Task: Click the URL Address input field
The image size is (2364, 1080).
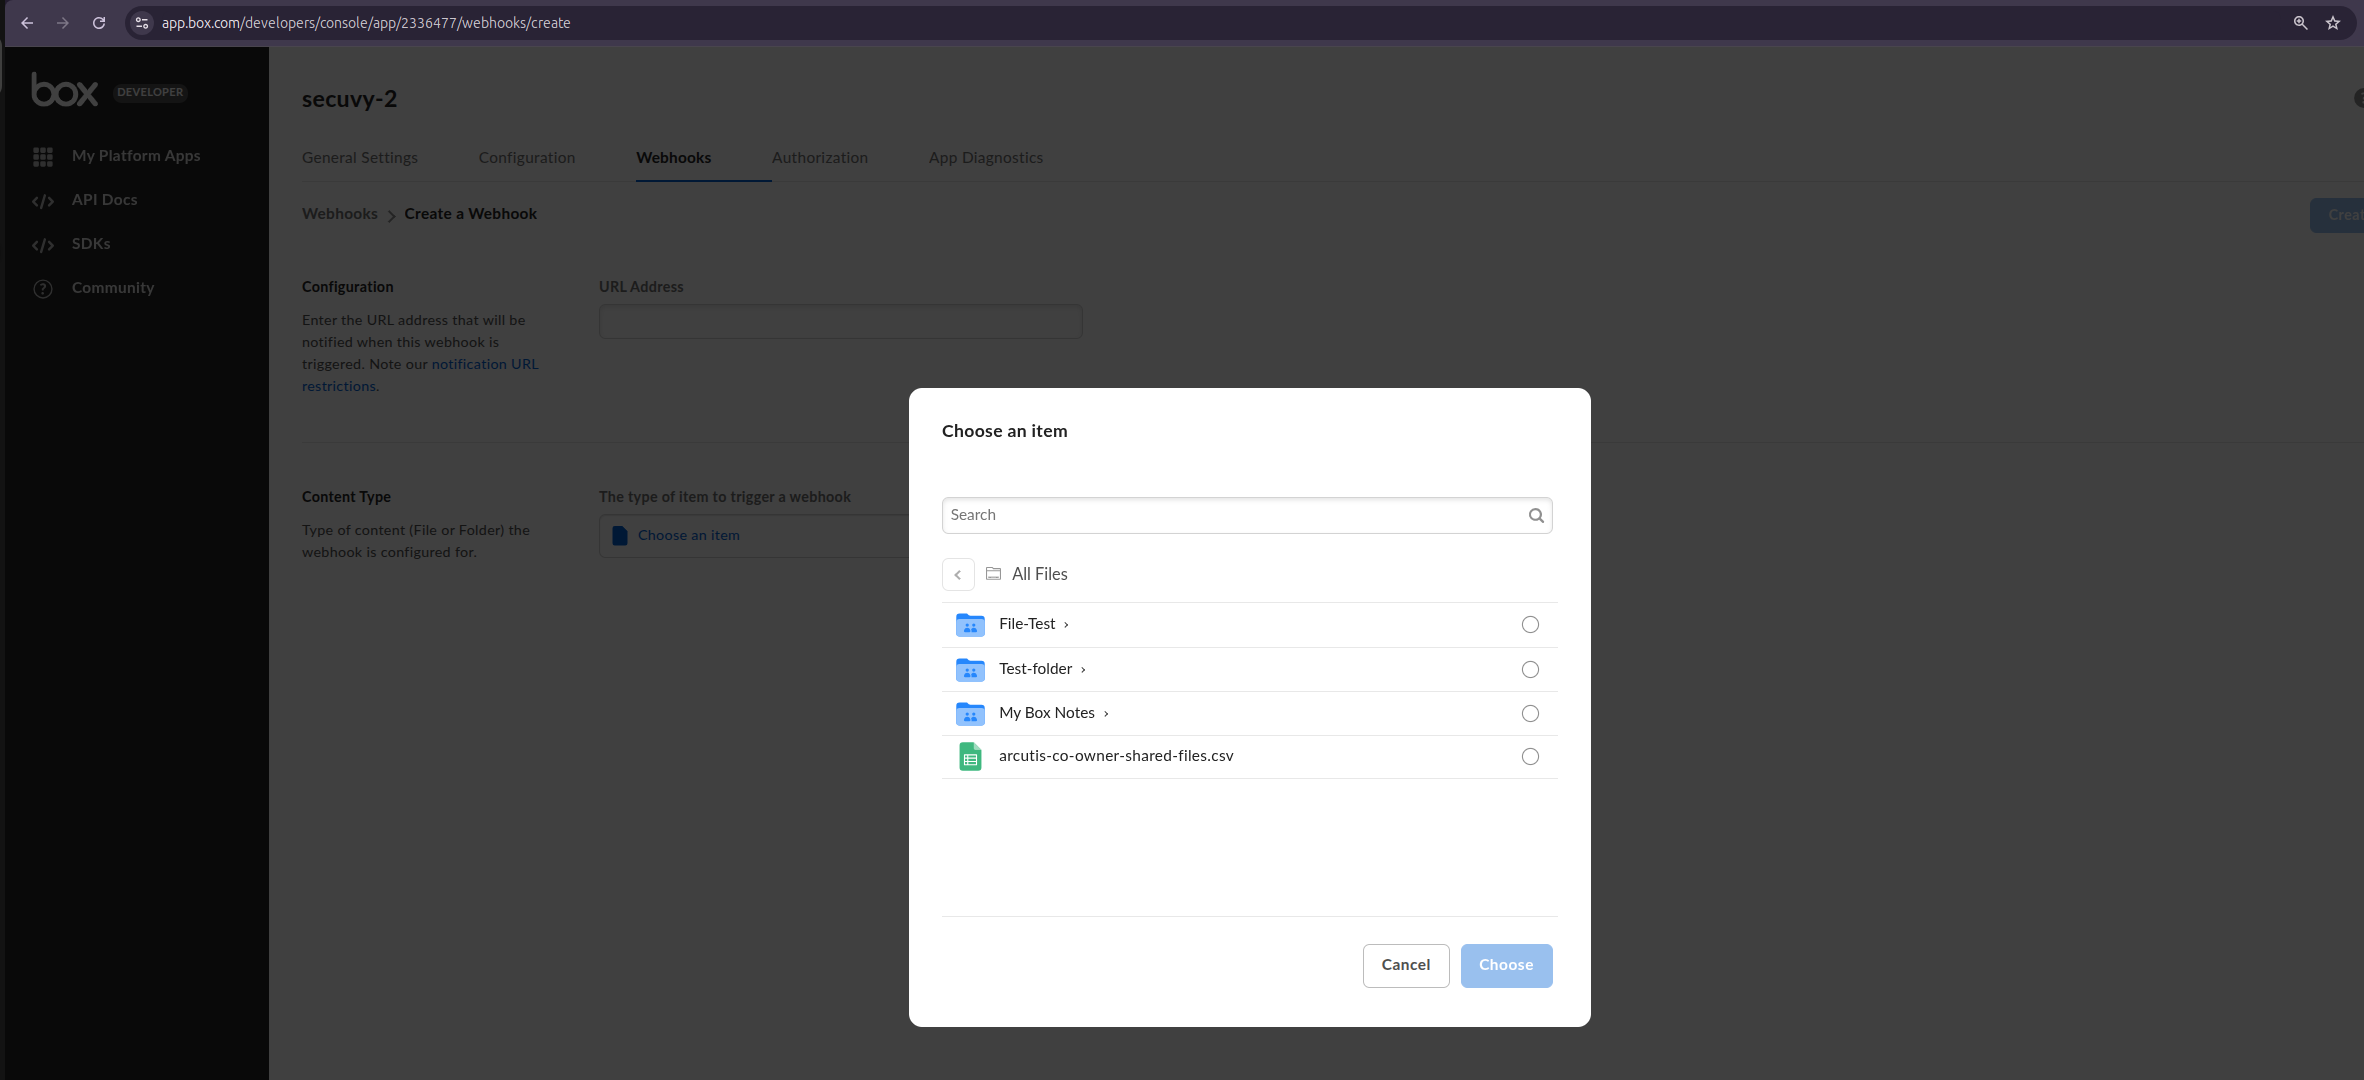Action: [840, 322]
